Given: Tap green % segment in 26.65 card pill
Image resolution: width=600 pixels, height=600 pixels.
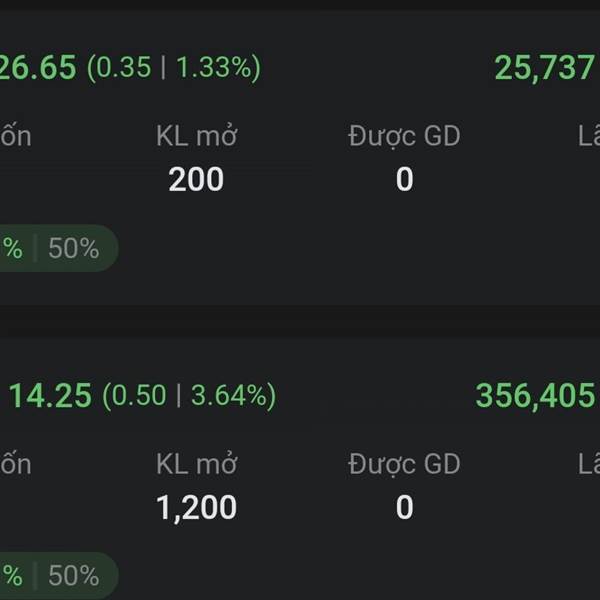Looking at the screenshot, I should [11, 249].
